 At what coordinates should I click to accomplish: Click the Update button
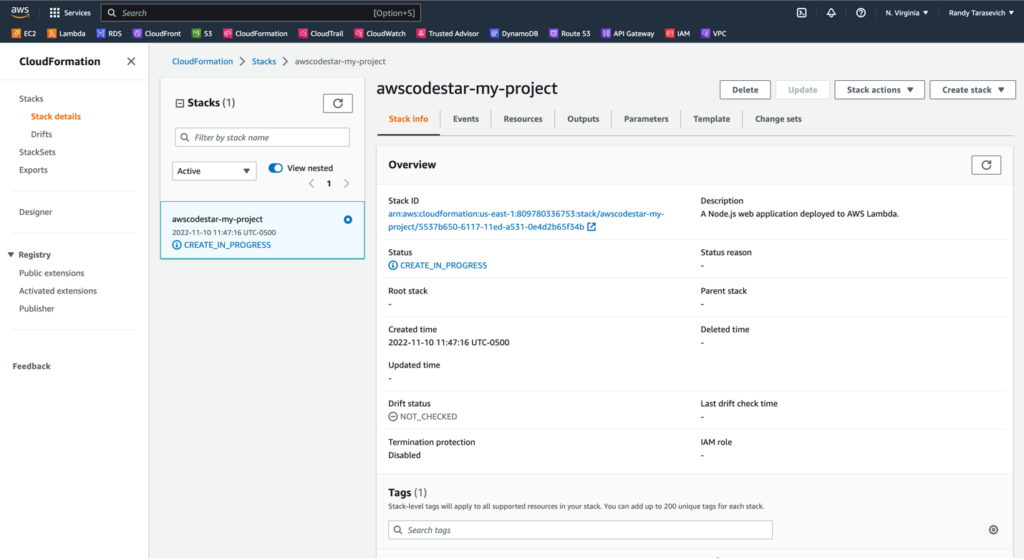point(802,90)
